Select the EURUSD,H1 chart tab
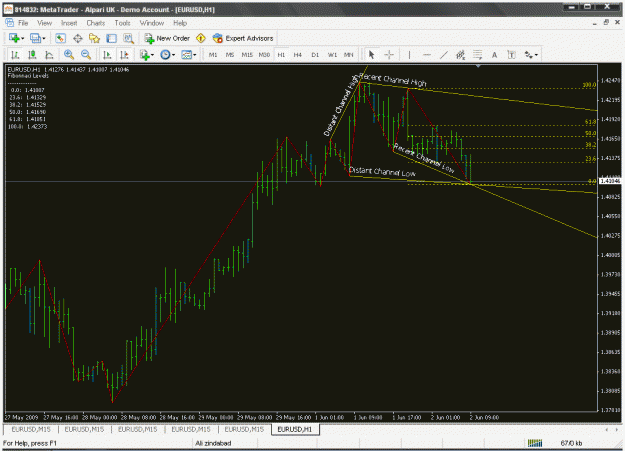The height and width of the screenshot is (451, 625). (295, 429)
